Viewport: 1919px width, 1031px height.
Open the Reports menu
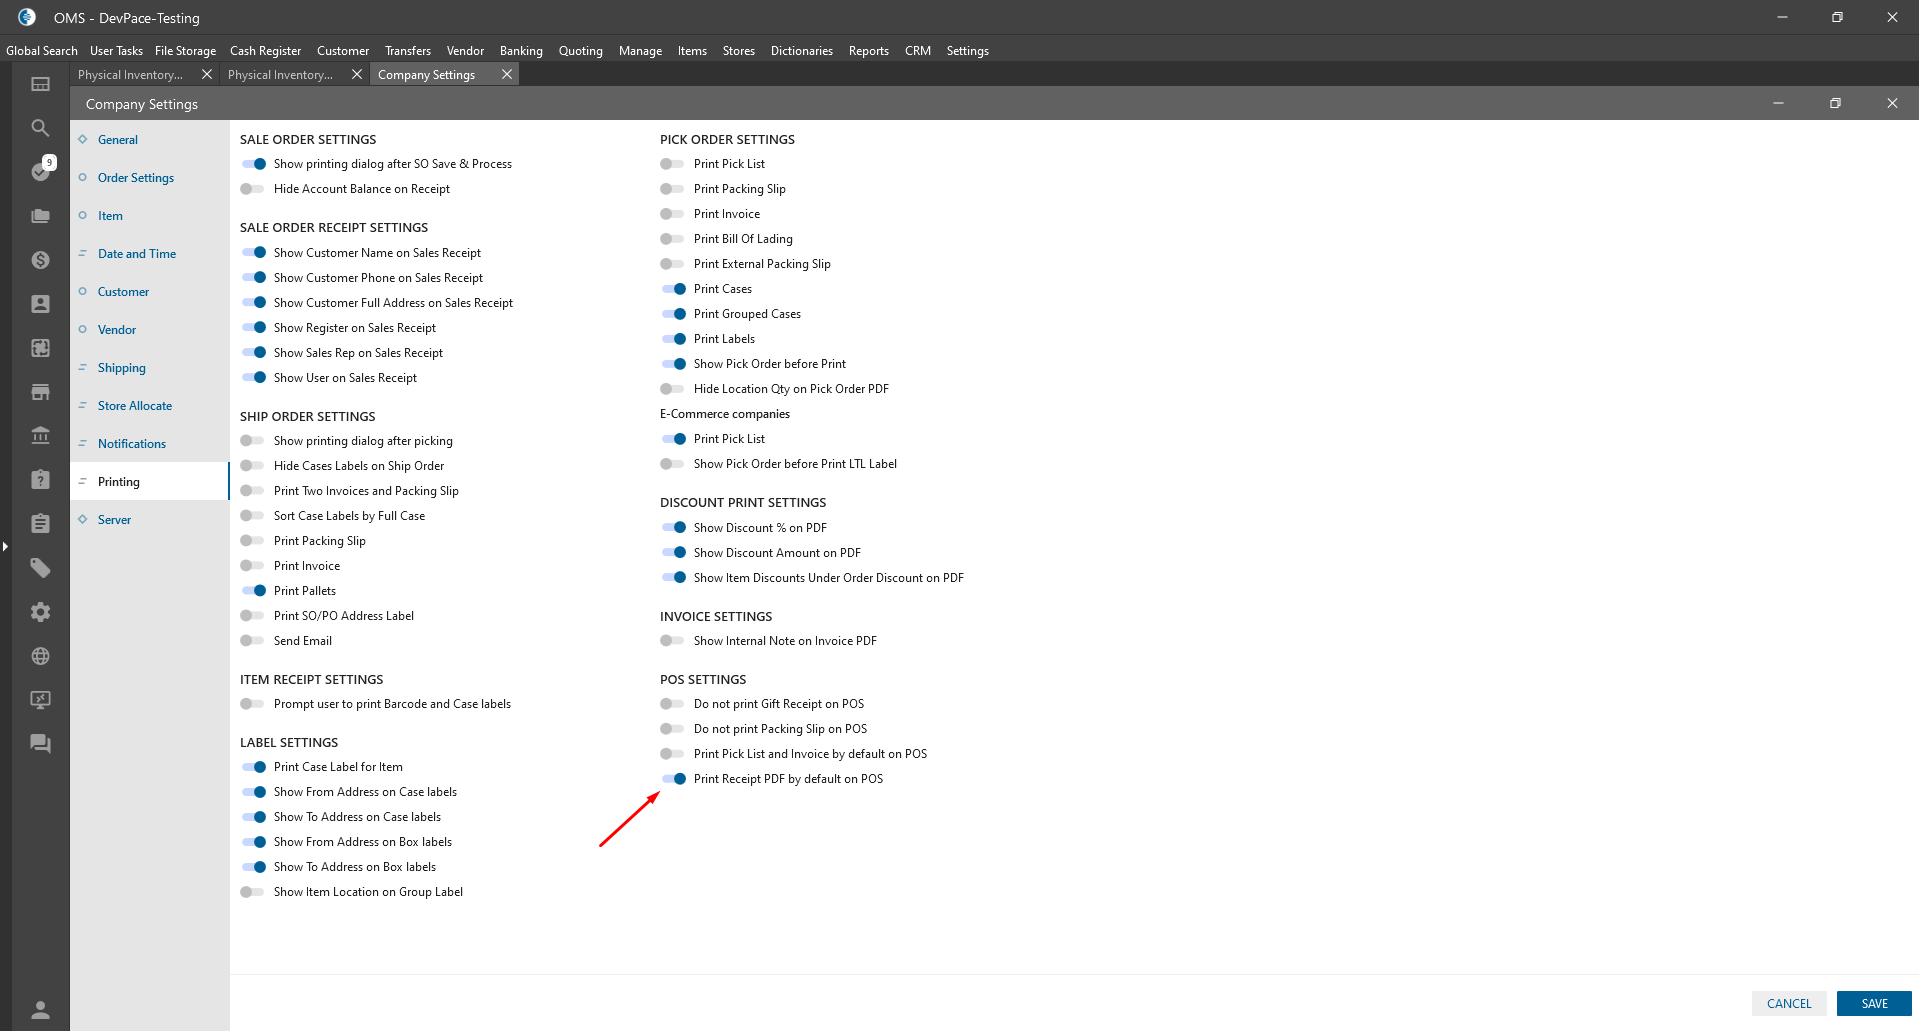(x=868, y=51)
